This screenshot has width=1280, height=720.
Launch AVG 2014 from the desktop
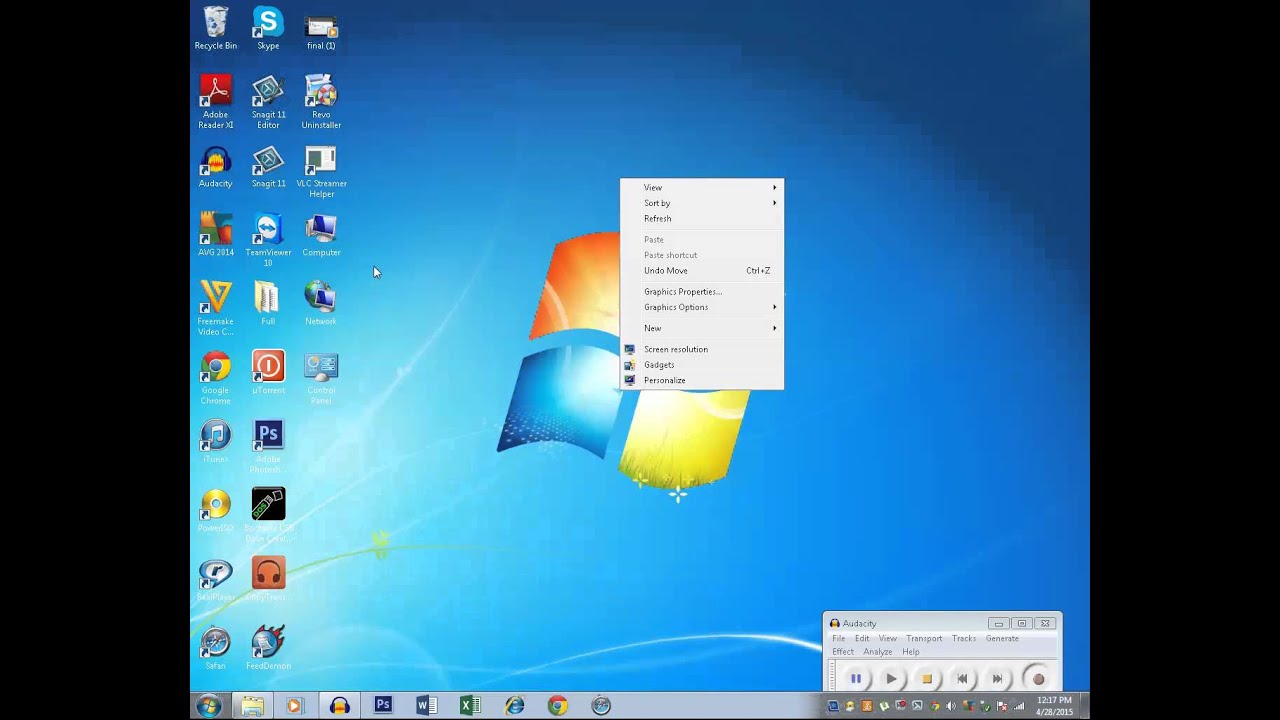(215, 230)
